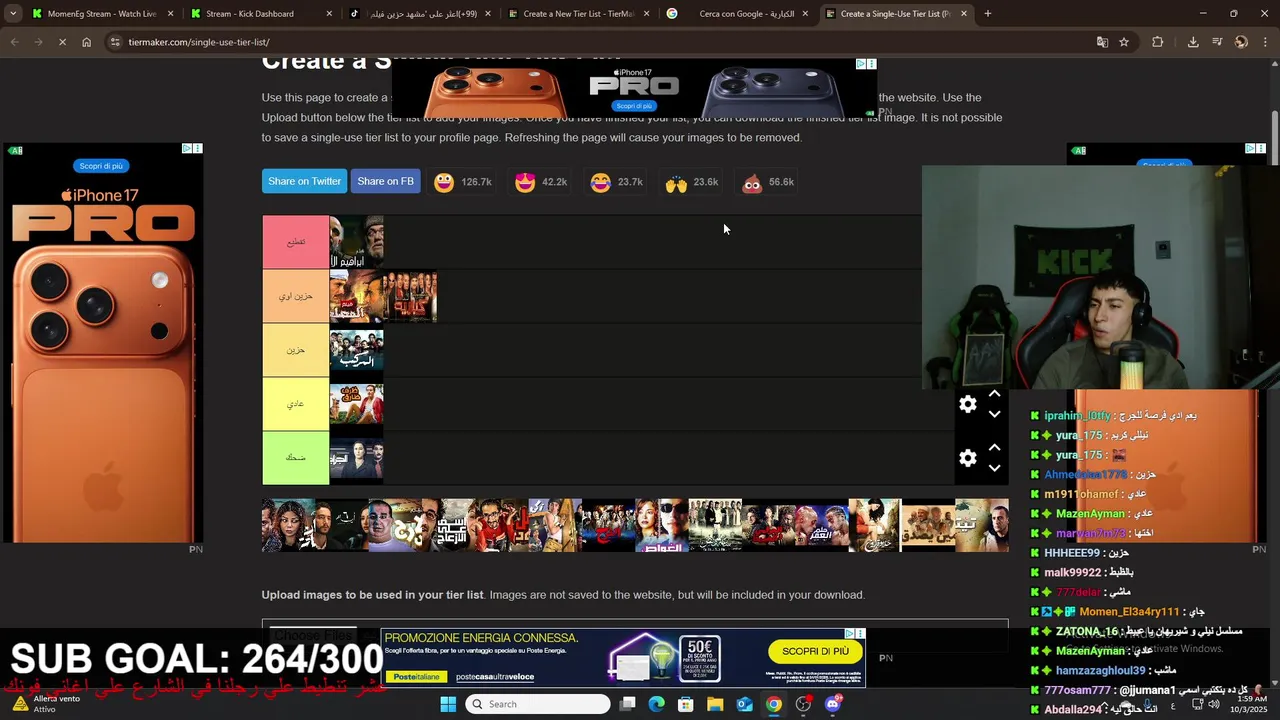
Task: Click the grinning emoji reaction showing 126.7k
Action: [x=444, y=182]
